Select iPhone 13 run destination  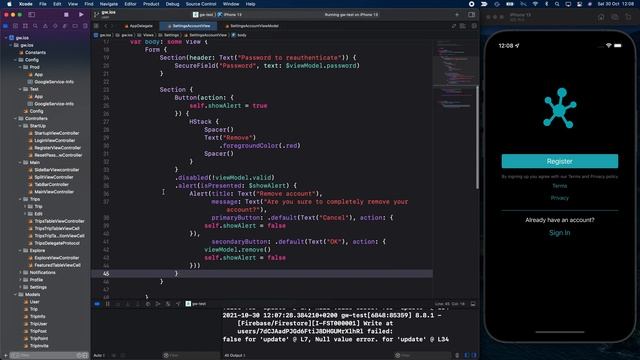click(x=230, y=15)
